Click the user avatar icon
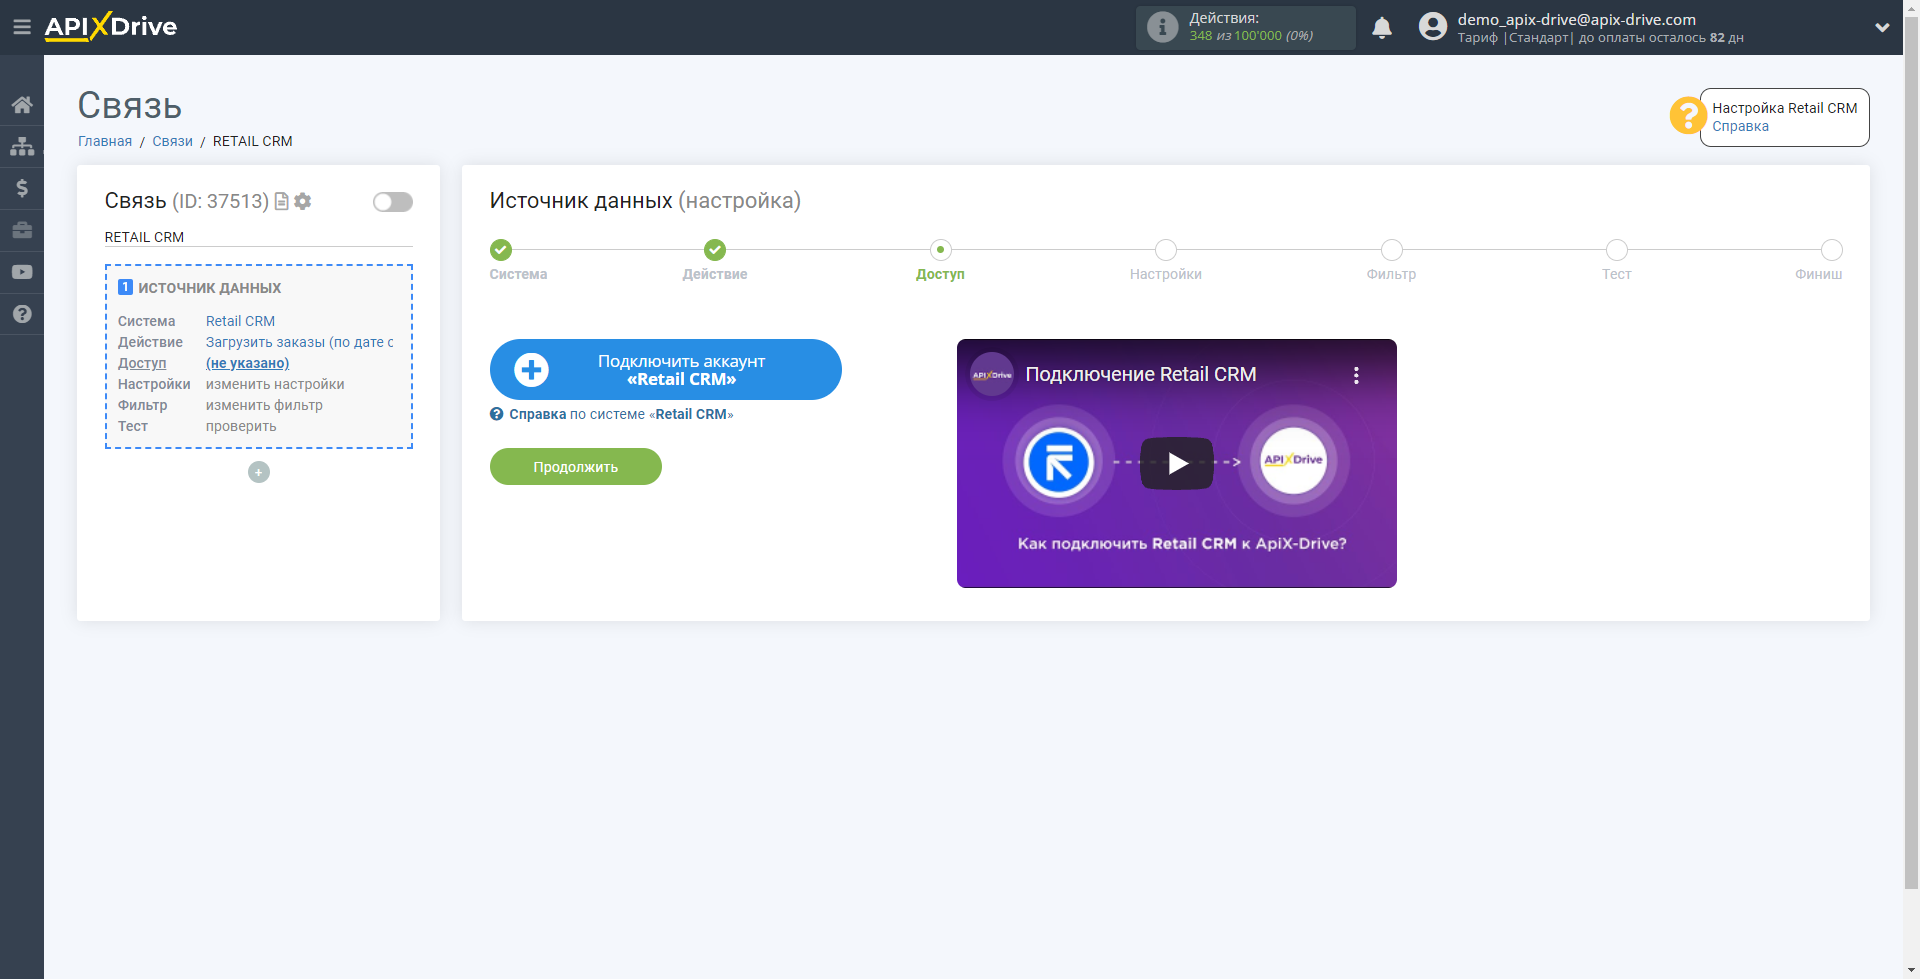This screenshot has height=979, width=1920. click(x=1433, y=27)
